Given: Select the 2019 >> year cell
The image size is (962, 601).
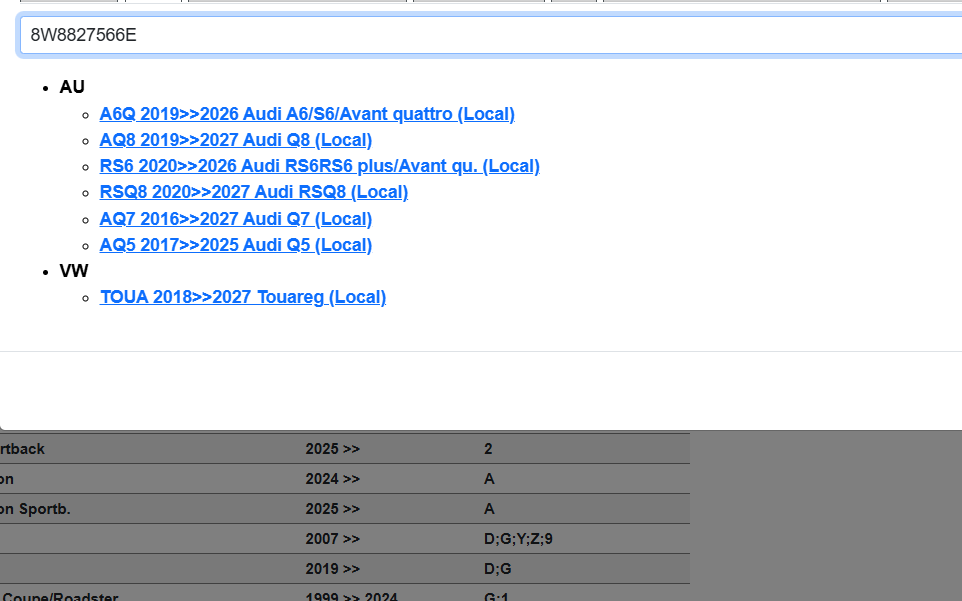Looking at the screenshot, I should click(332, 569).
